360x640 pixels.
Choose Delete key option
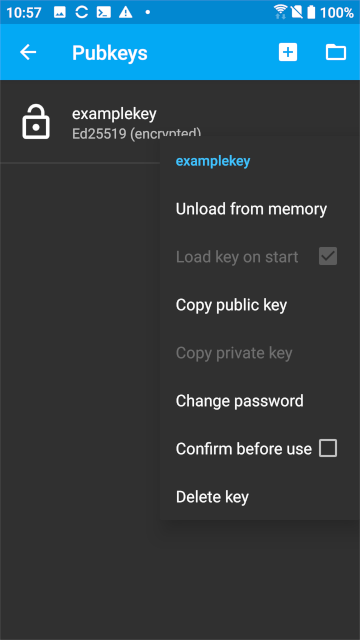(x=212, y=497)
